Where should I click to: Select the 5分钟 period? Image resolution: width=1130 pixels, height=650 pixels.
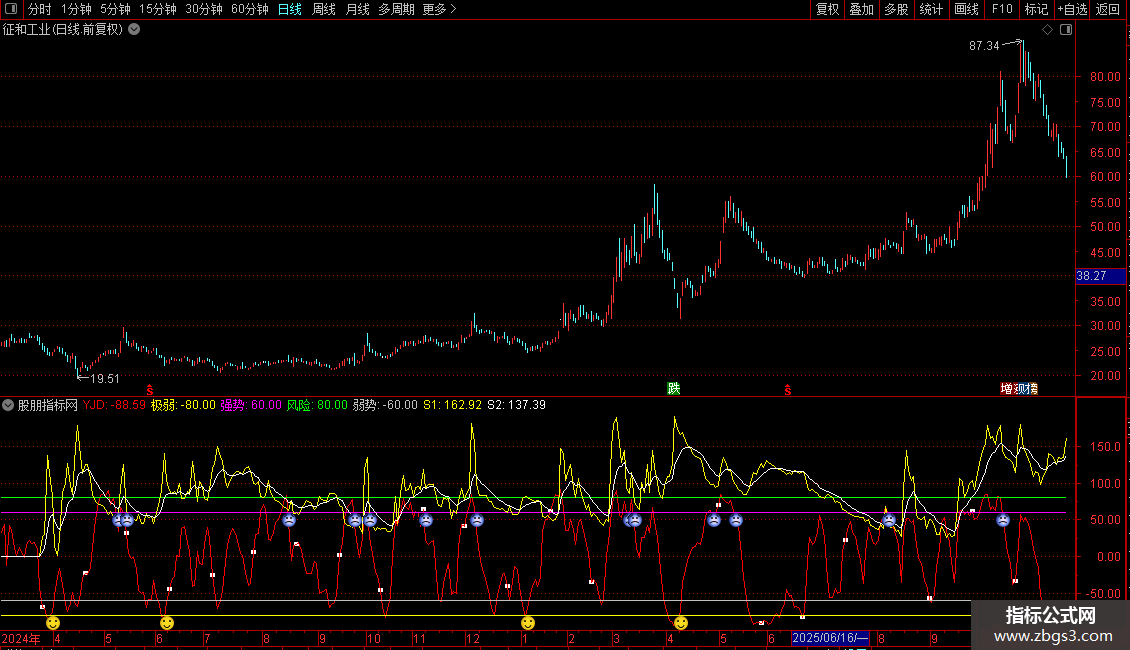(x=115, y=9)
